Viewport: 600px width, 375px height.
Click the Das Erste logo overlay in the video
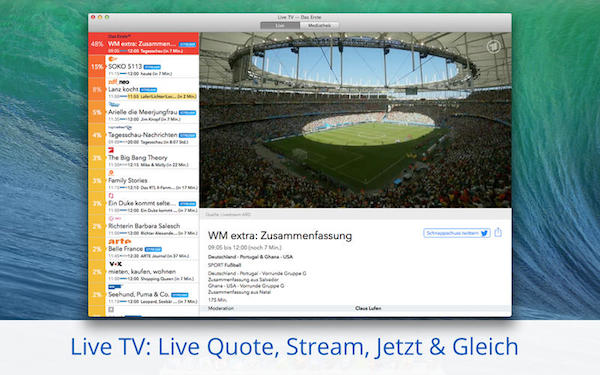pyautogui.click(x=494, y=47)
